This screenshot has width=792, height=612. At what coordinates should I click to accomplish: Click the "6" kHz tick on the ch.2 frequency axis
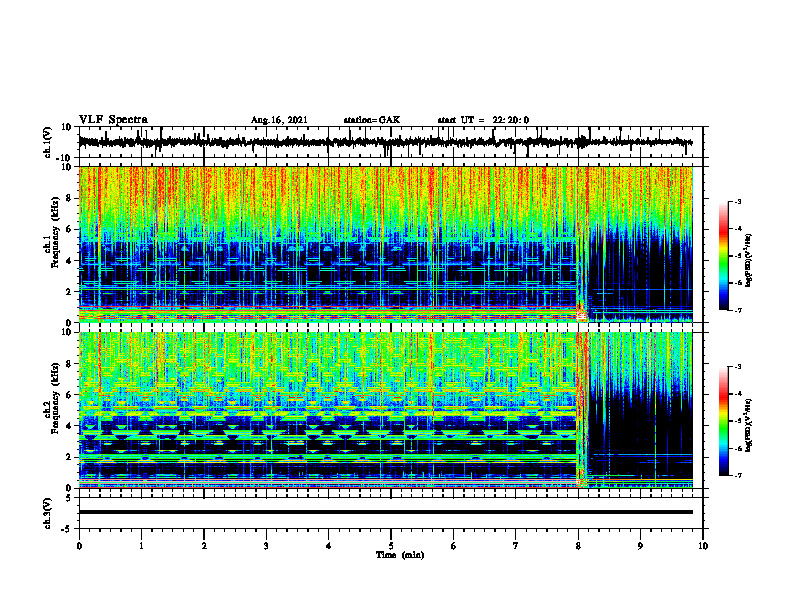70,395
